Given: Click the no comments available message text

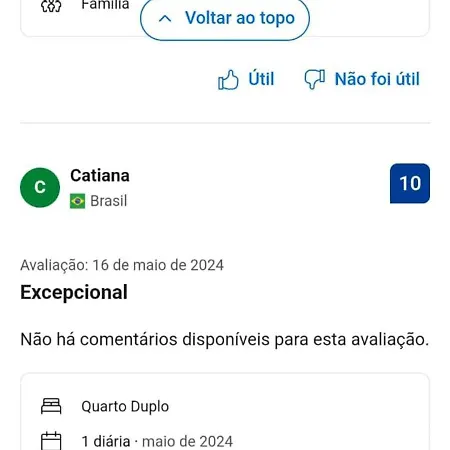Looking at the screenshot, I should [225, 339].
